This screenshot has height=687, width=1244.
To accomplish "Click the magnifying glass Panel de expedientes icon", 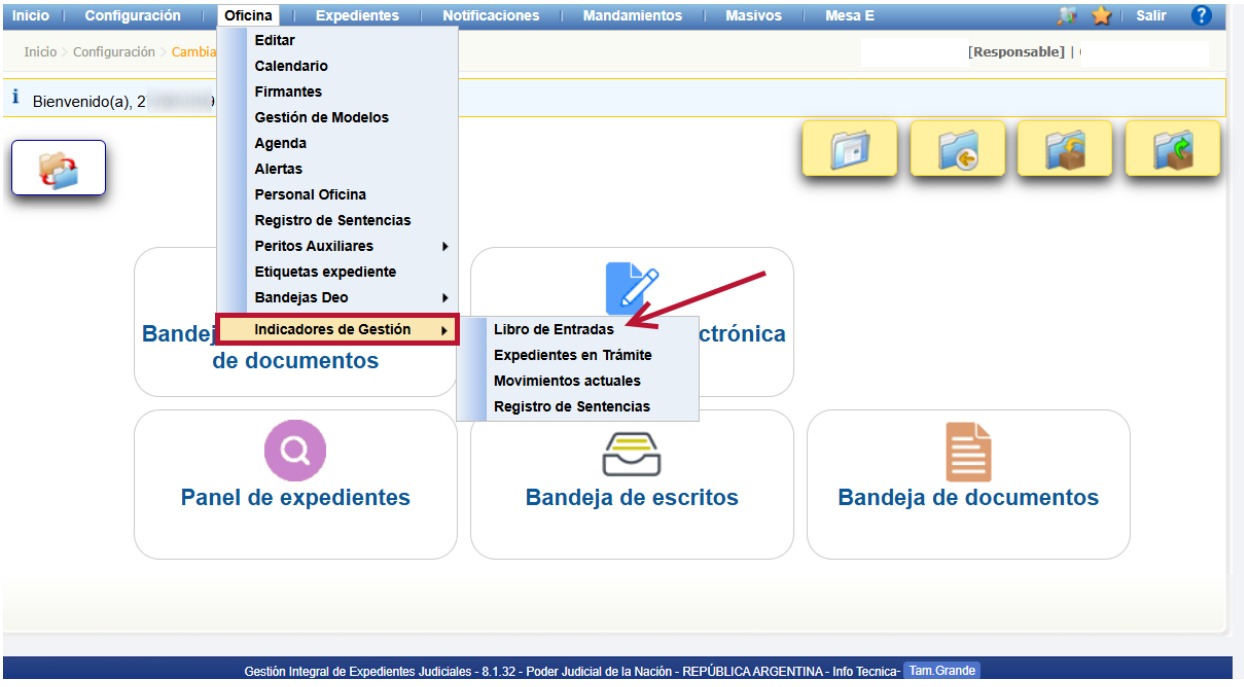I will point(295,451).
